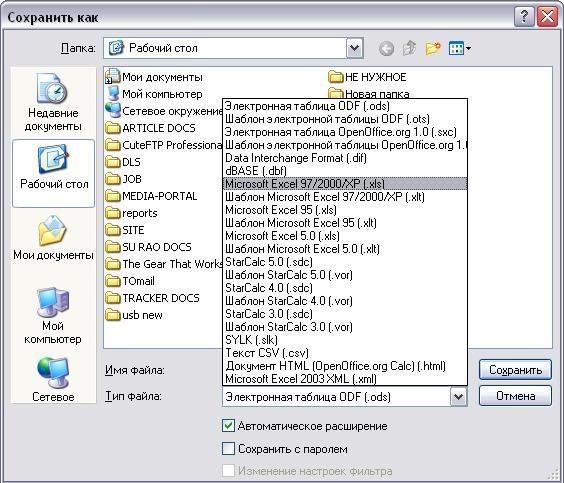
Task: Select the TRACKER DOCS folder
Action: tap(152, 298)
